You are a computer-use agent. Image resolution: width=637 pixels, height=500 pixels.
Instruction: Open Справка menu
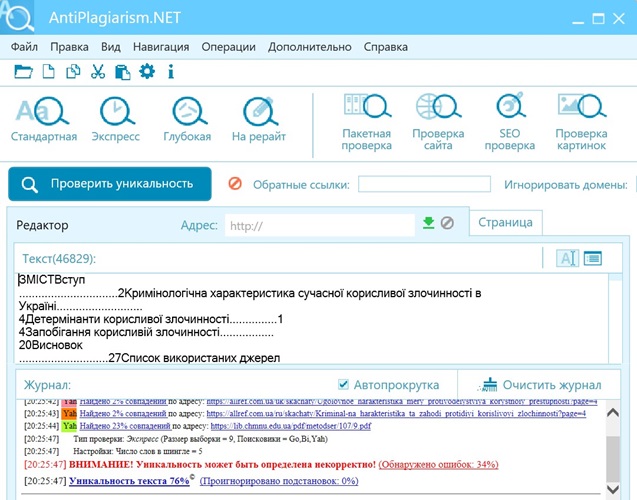click(386, 47)
